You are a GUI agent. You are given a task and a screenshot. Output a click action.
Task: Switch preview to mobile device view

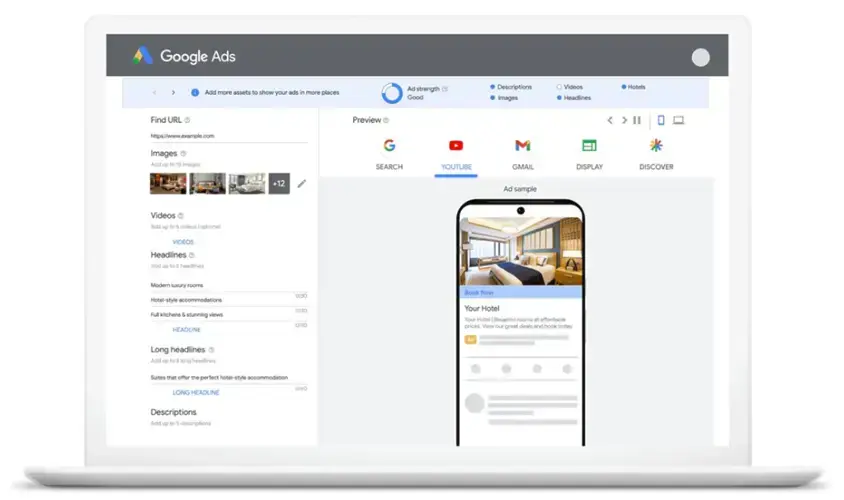pyautogui.click(x=660, y=120)
